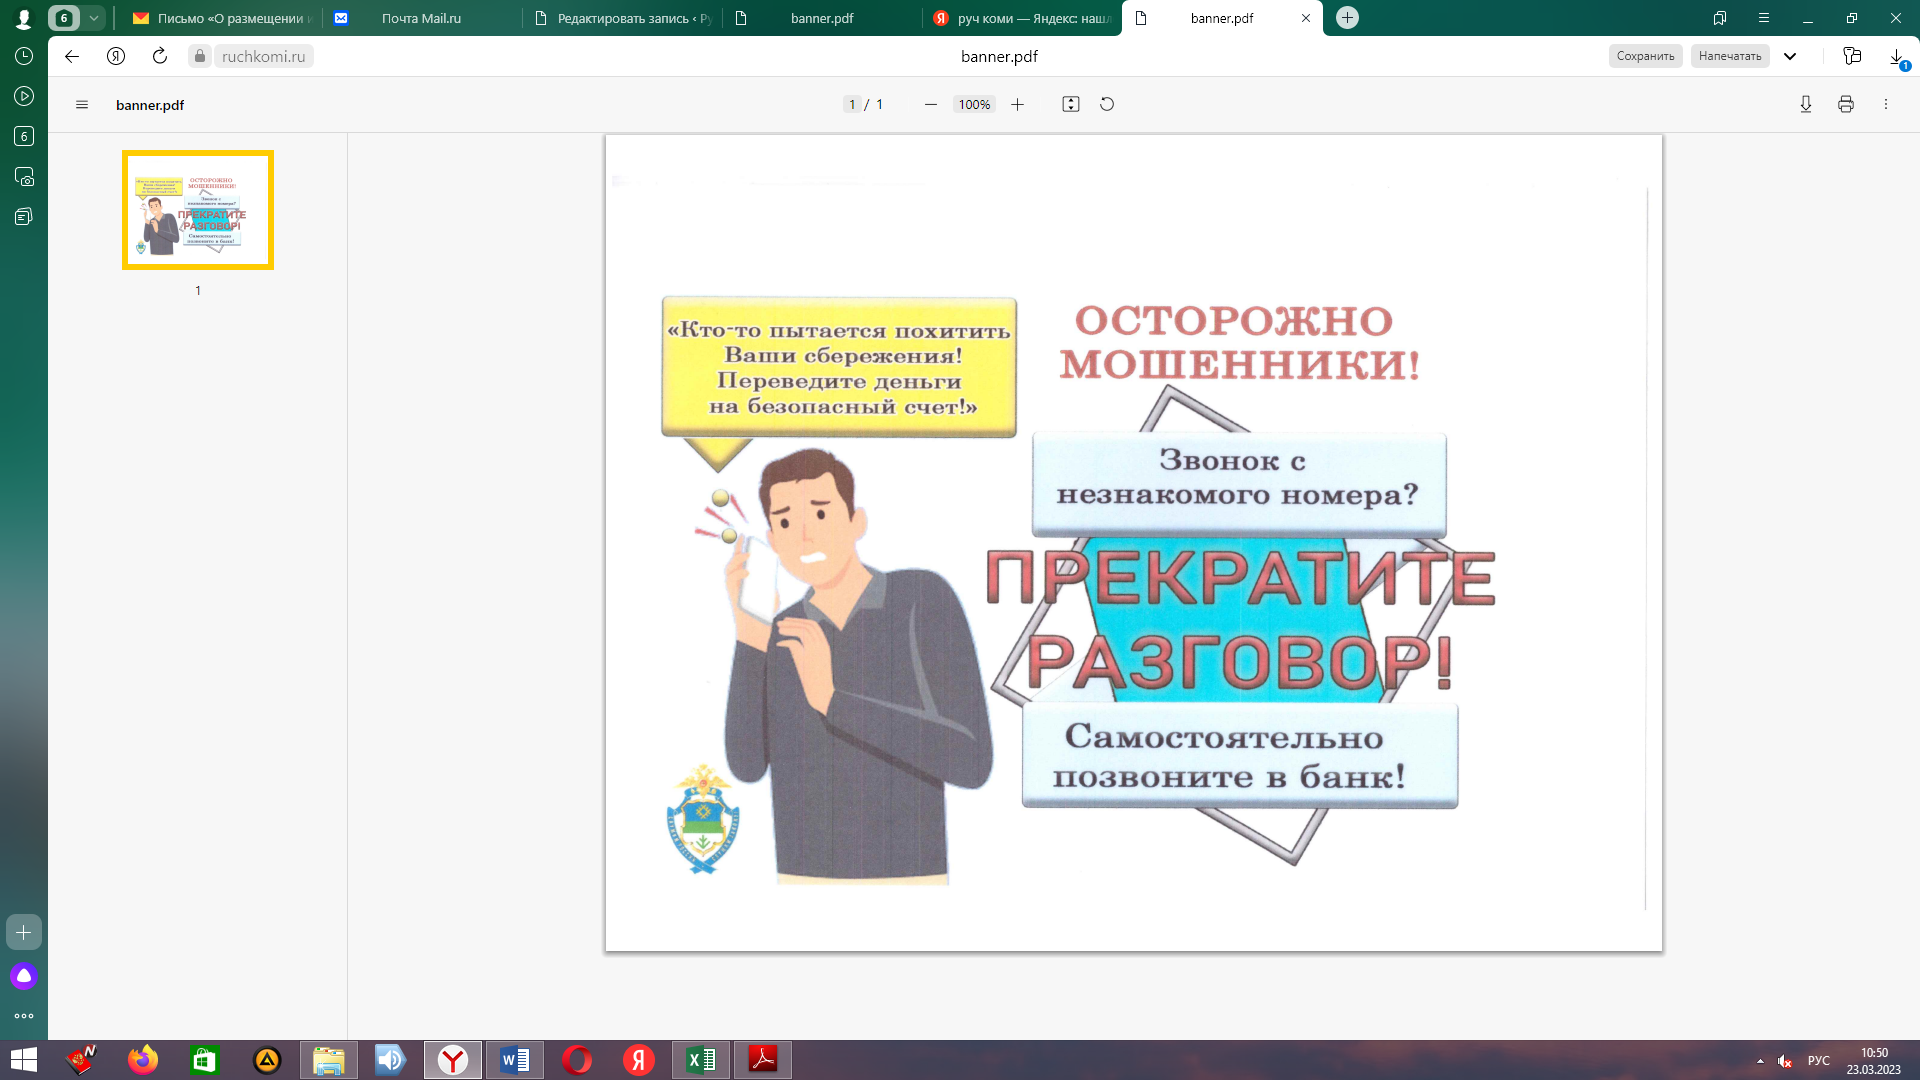Download the PDF file
This screenshot has height=1080, width=1920.
point(1806,104)
